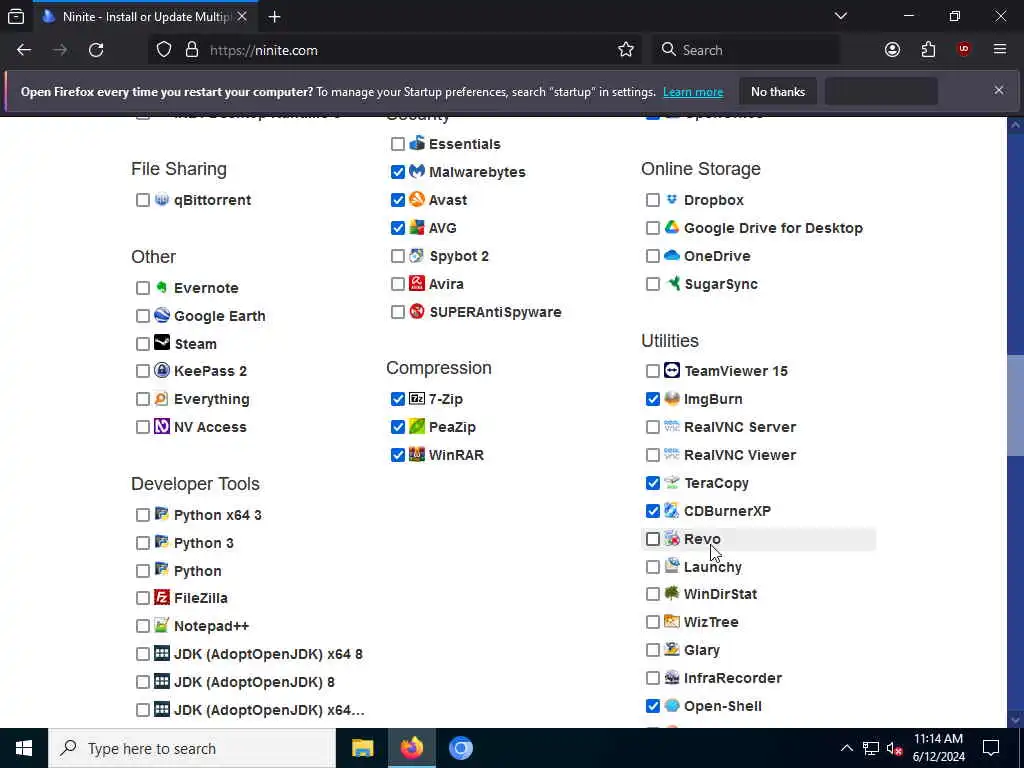Click the AVG colored icon

coord(417,227)
